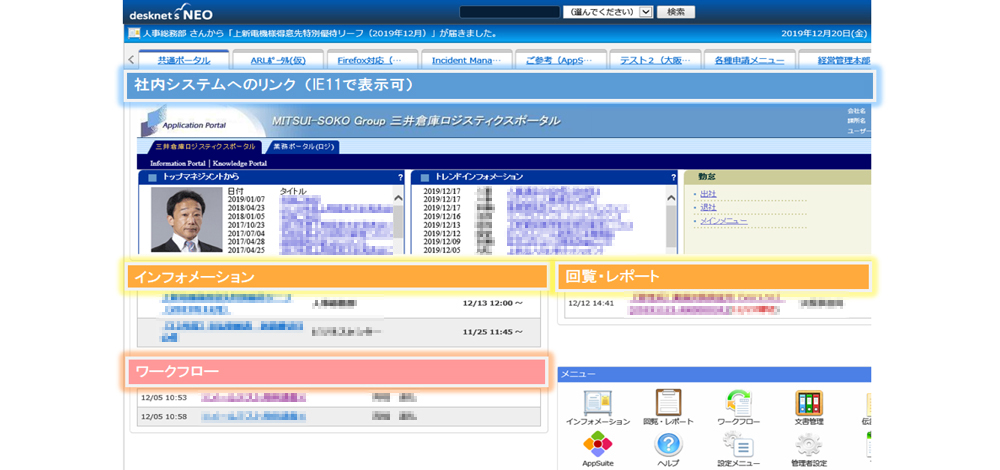Click the tab strip left scroll arrow
This screenshot has height=470, width=1000.
[x=131, y=60]
